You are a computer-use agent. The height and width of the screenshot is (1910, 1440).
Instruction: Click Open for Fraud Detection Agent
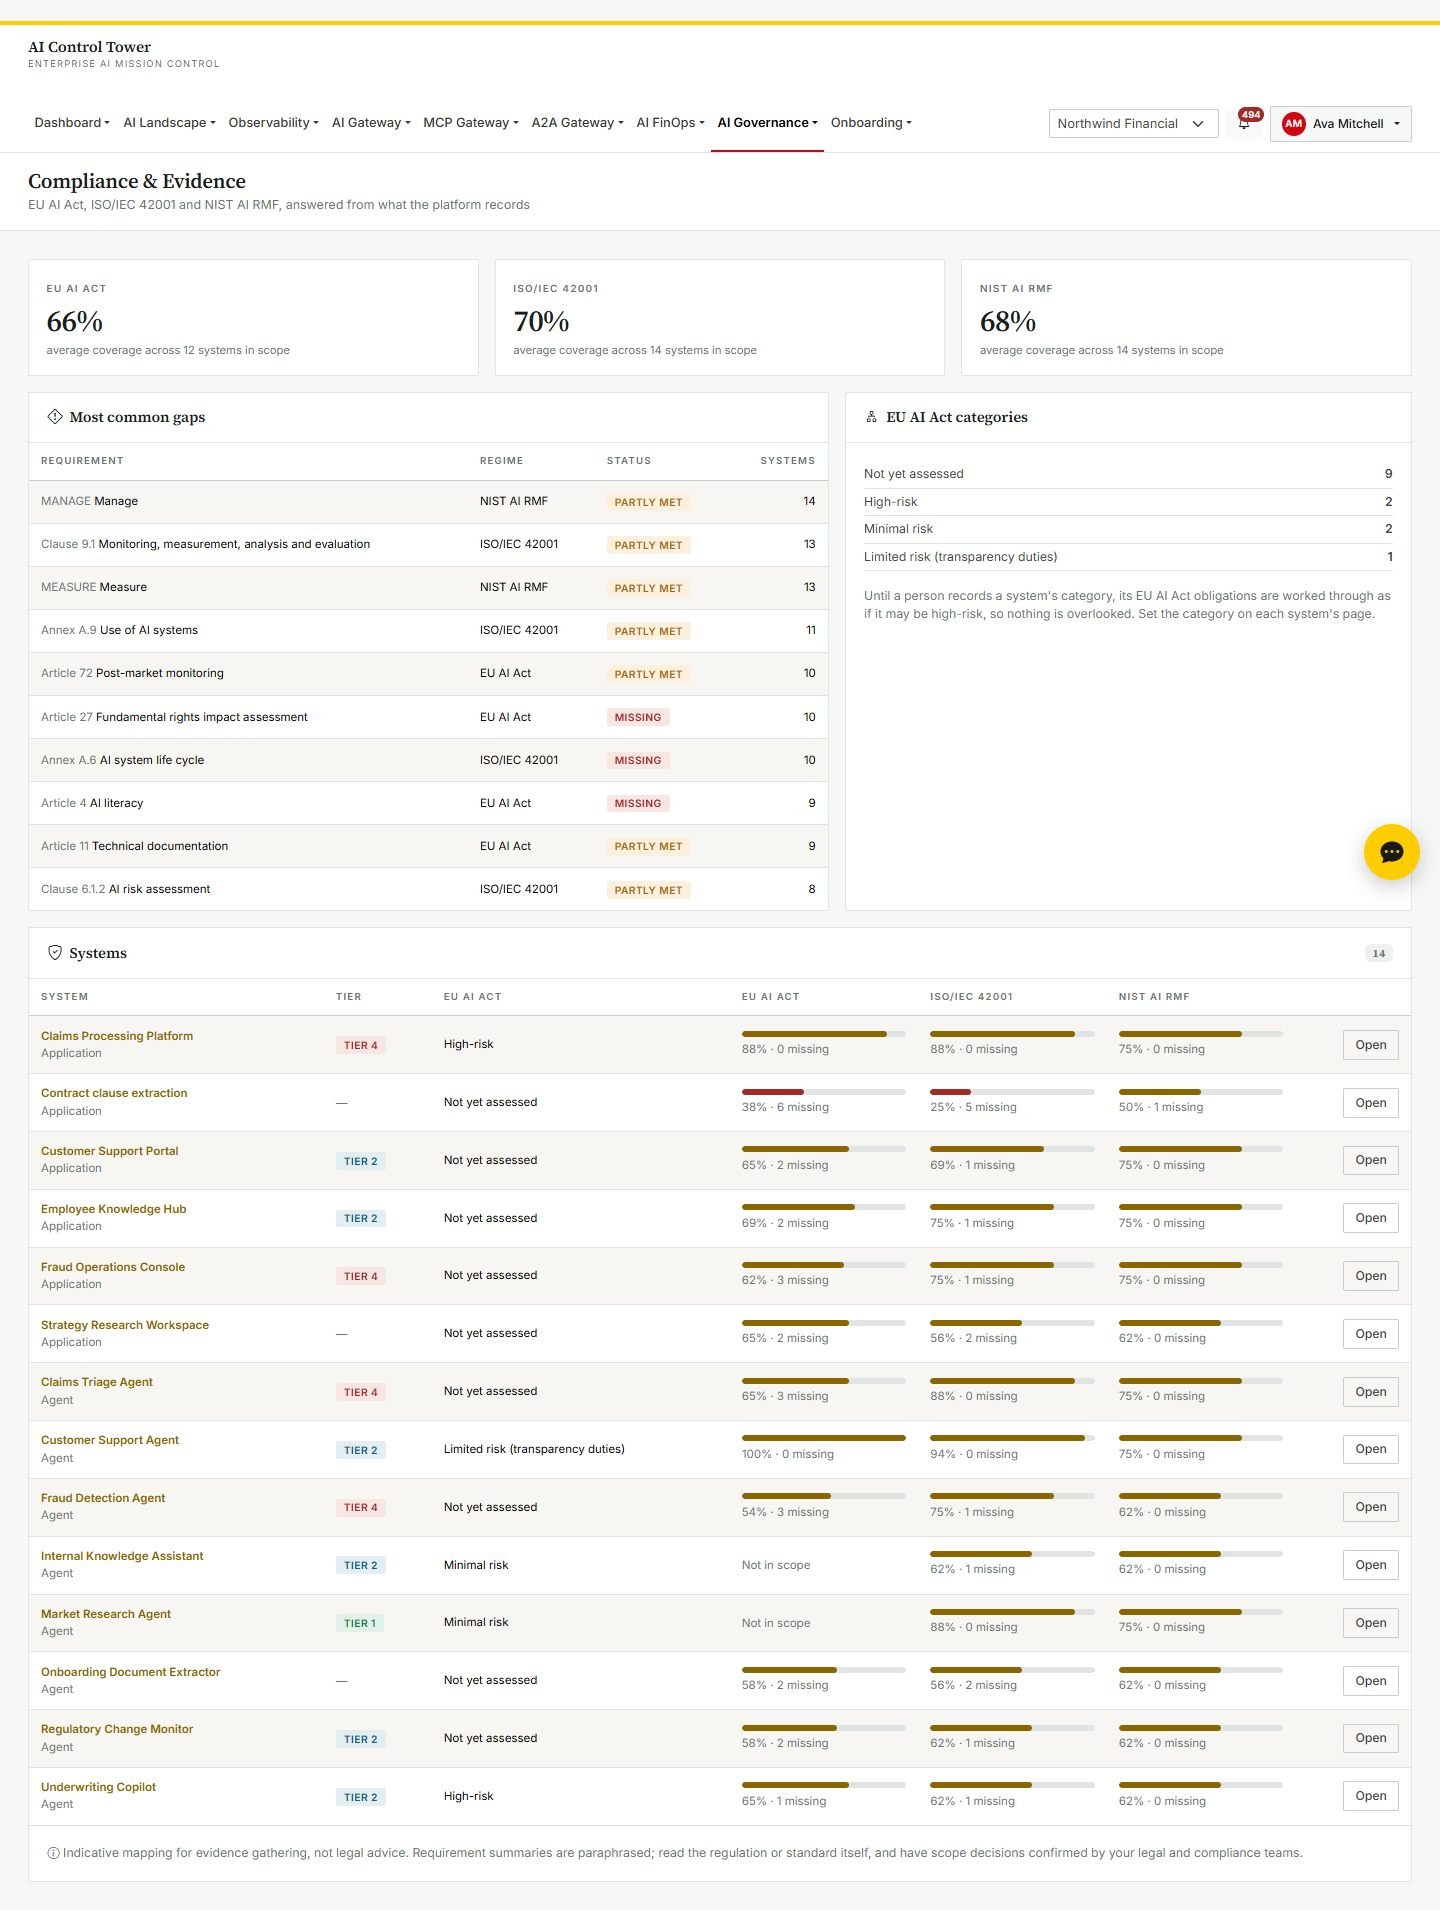1370,1507
